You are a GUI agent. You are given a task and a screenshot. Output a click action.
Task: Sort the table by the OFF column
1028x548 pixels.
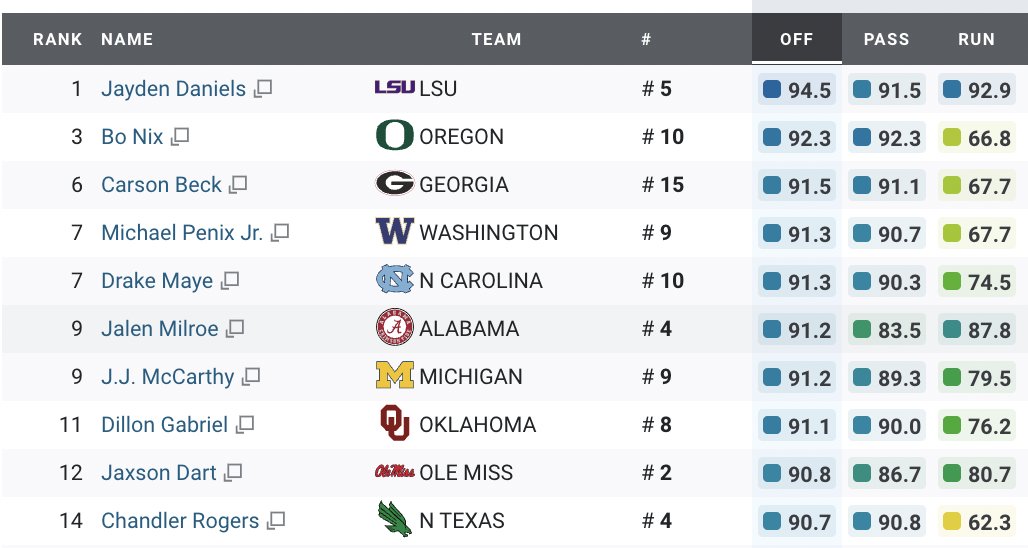(x=797, y=39)
